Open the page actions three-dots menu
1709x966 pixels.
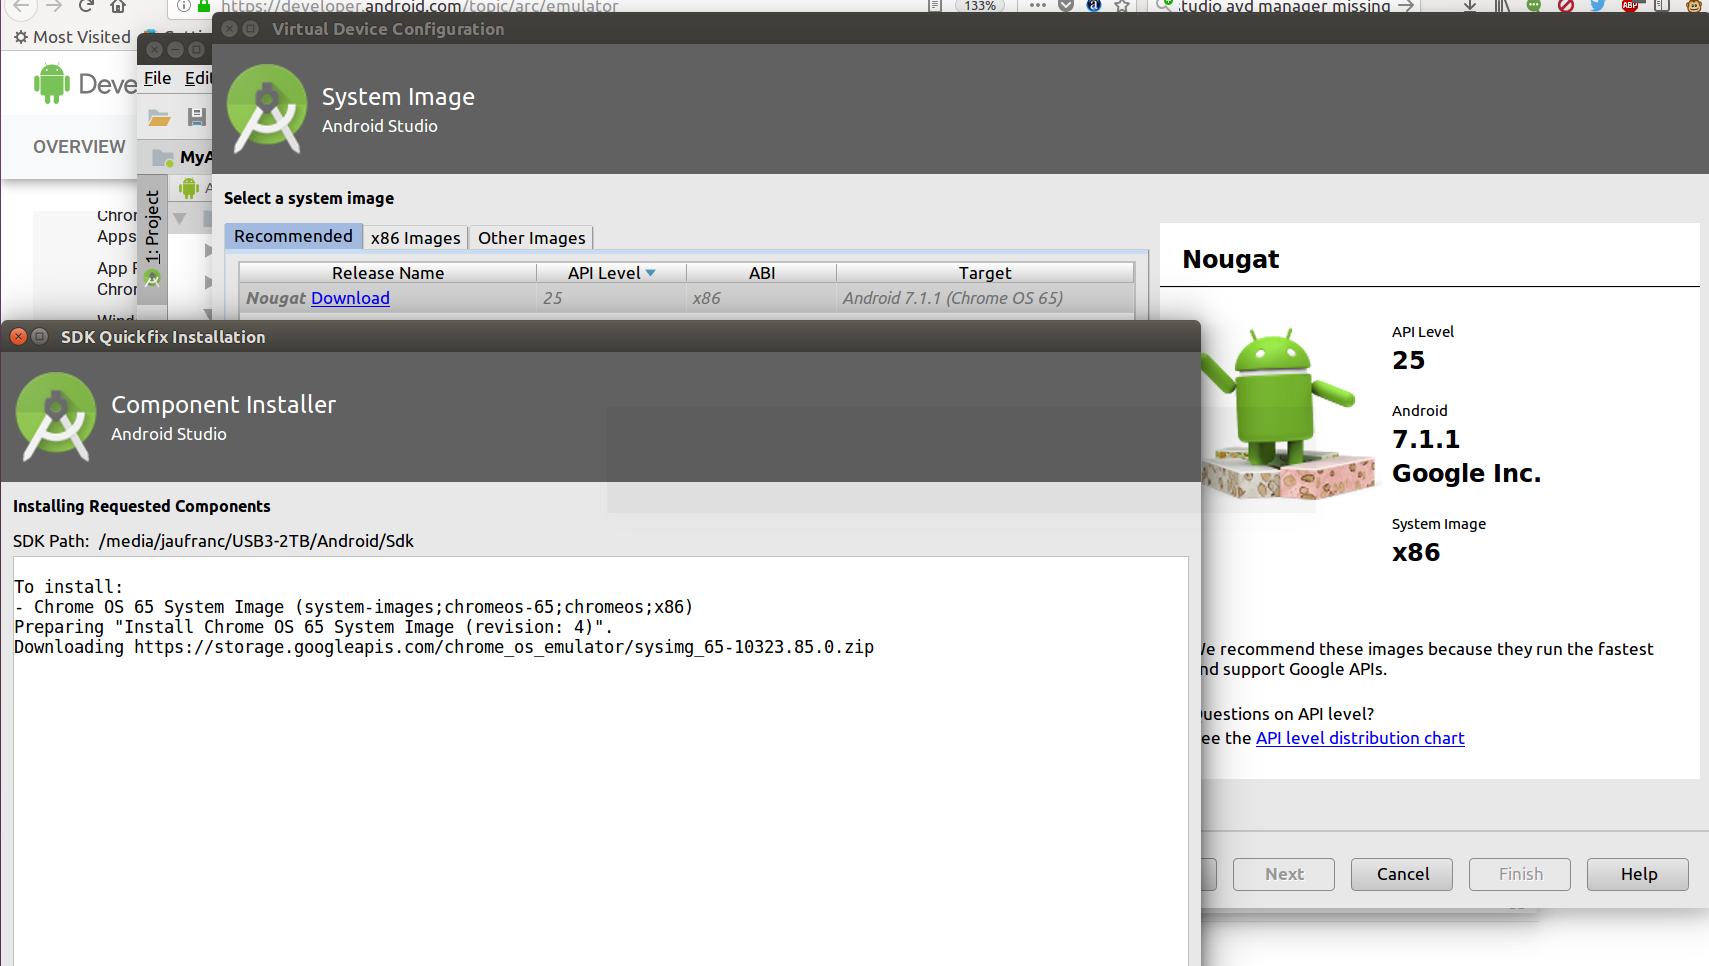tap(1037, 6)
